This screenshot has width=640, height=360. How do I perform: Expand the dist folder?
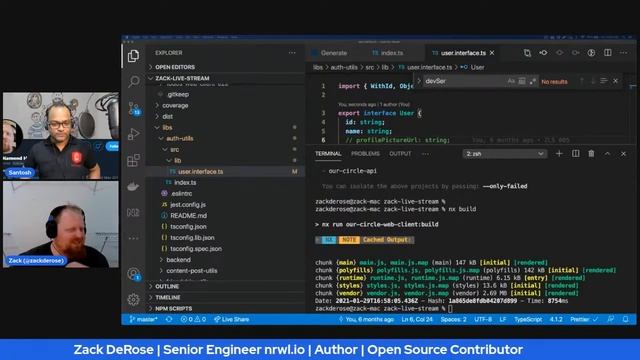tap(167, 116)
